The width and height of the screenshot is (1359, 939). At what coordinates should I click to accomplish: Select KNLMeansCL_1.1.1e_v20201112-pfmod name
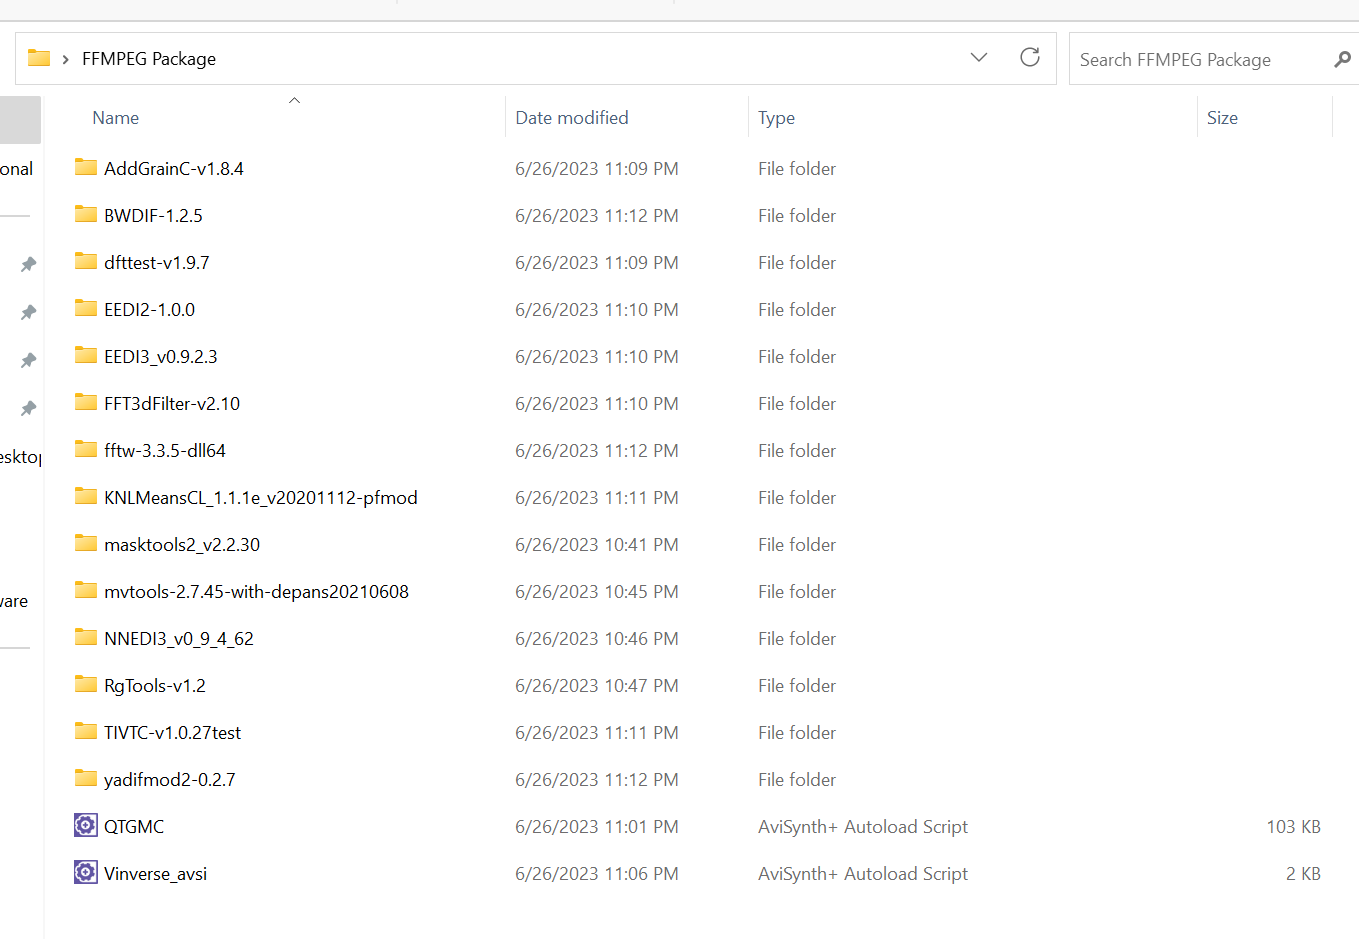coord(261,498)
